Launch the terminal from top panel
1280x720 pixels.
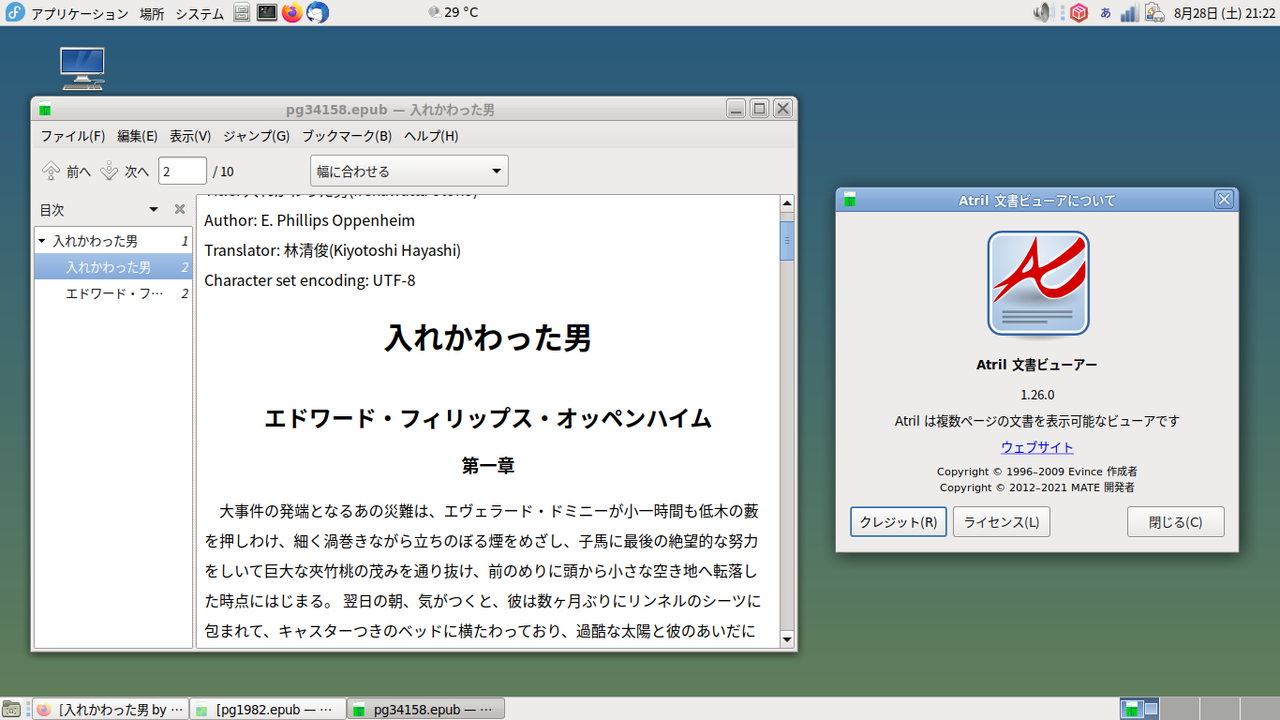(x=267, y=13)
